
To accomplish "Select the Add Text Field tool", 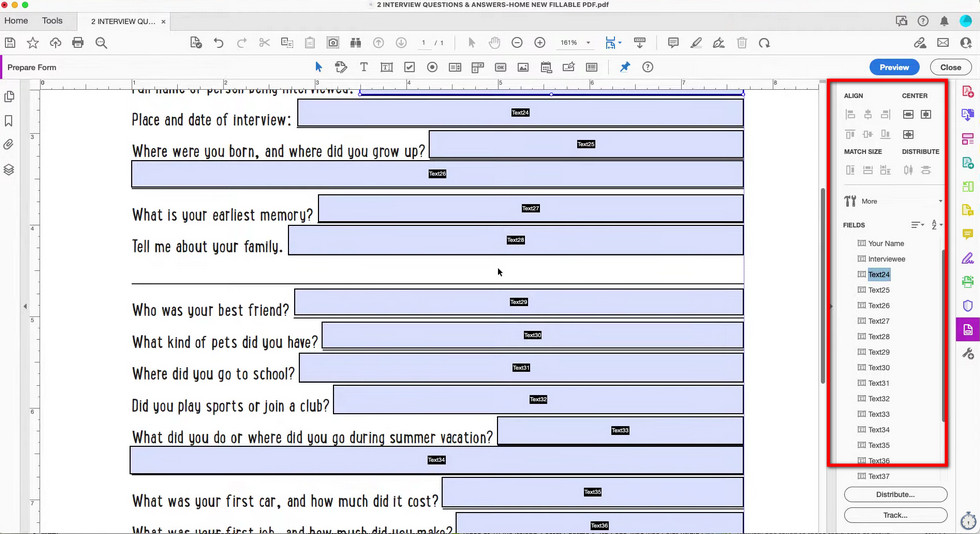I will pos(386,67).
